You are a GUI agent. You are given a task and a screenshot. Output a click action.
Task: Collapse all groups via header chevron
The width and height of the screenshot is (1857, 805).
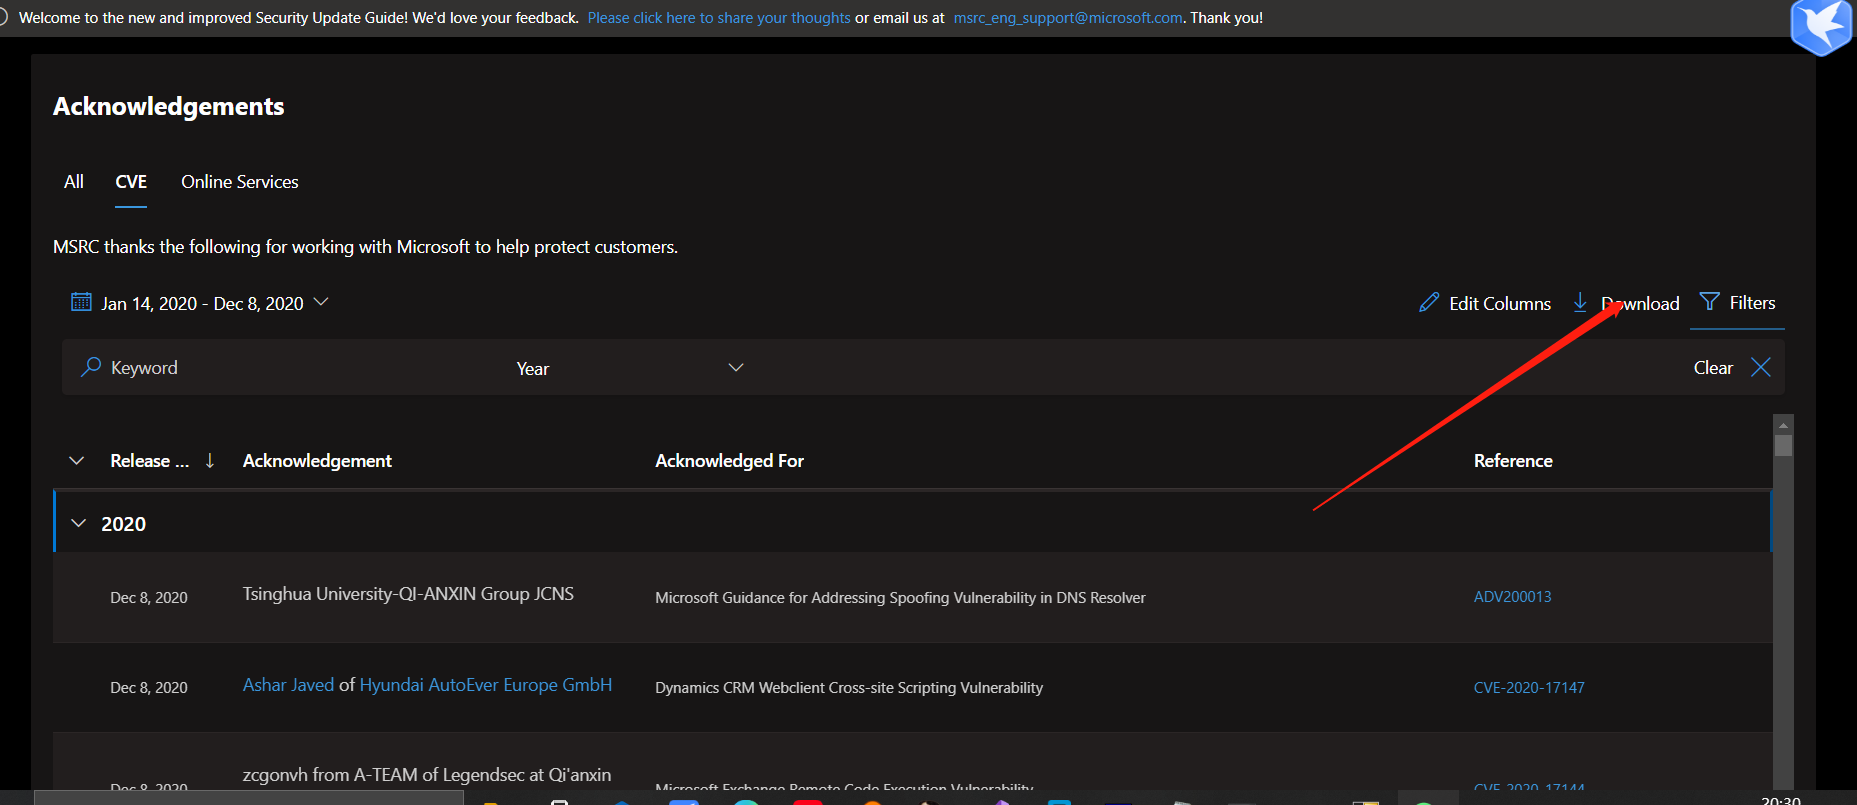[76, 461]
